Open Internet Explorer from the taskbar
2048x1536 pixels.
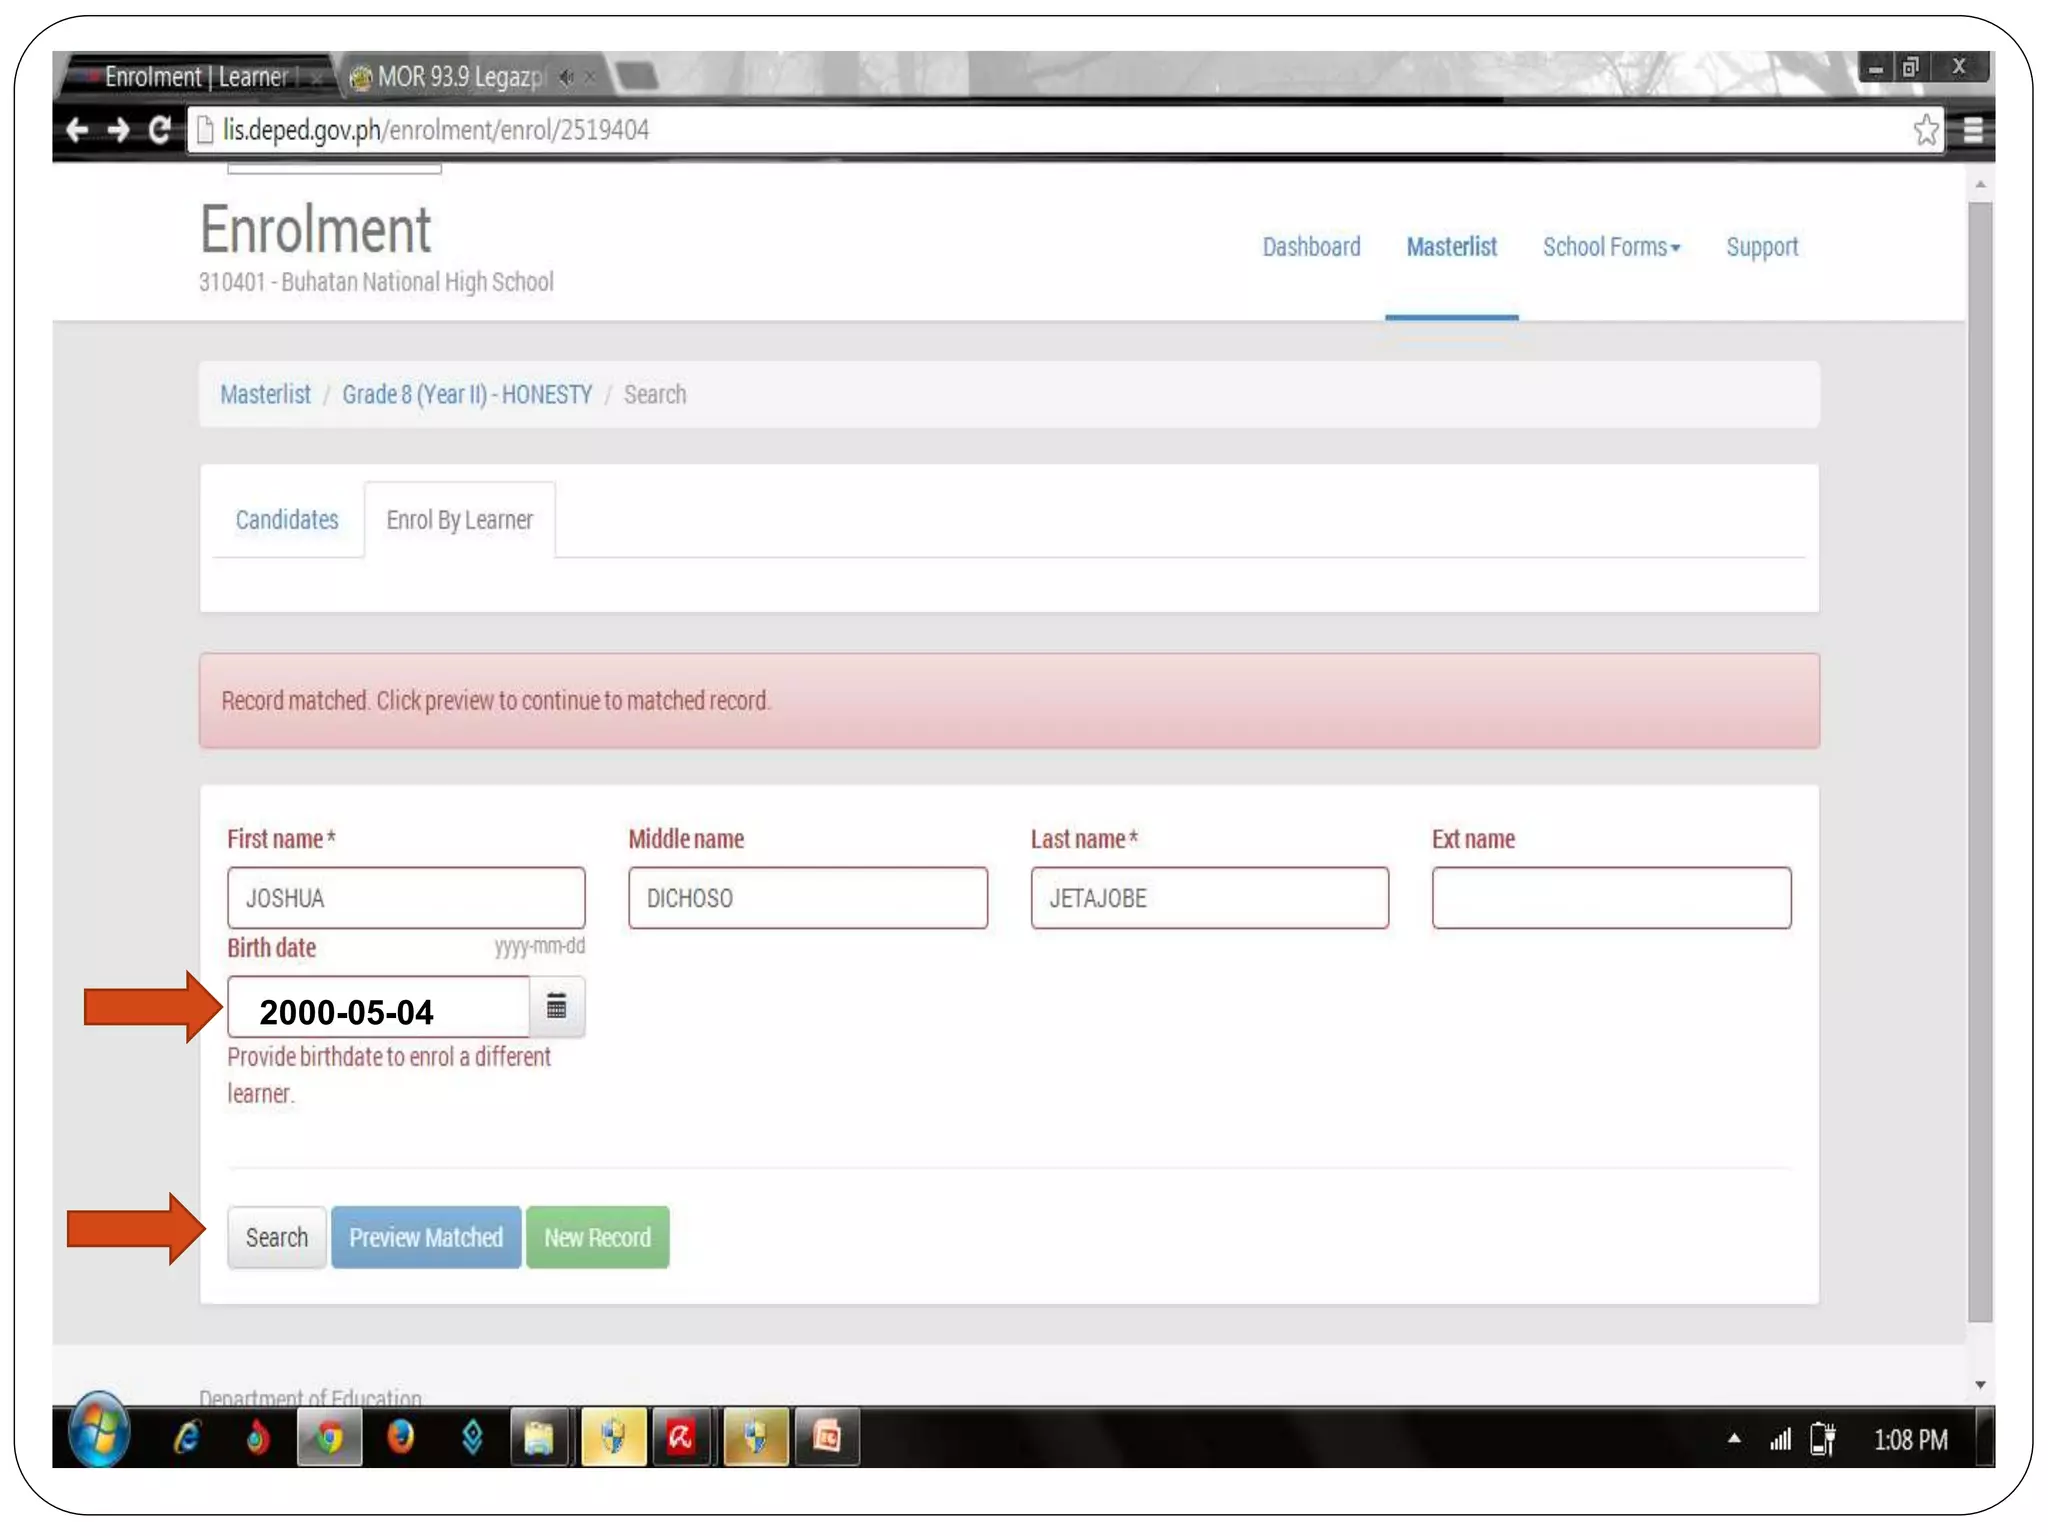point(187,1438)
